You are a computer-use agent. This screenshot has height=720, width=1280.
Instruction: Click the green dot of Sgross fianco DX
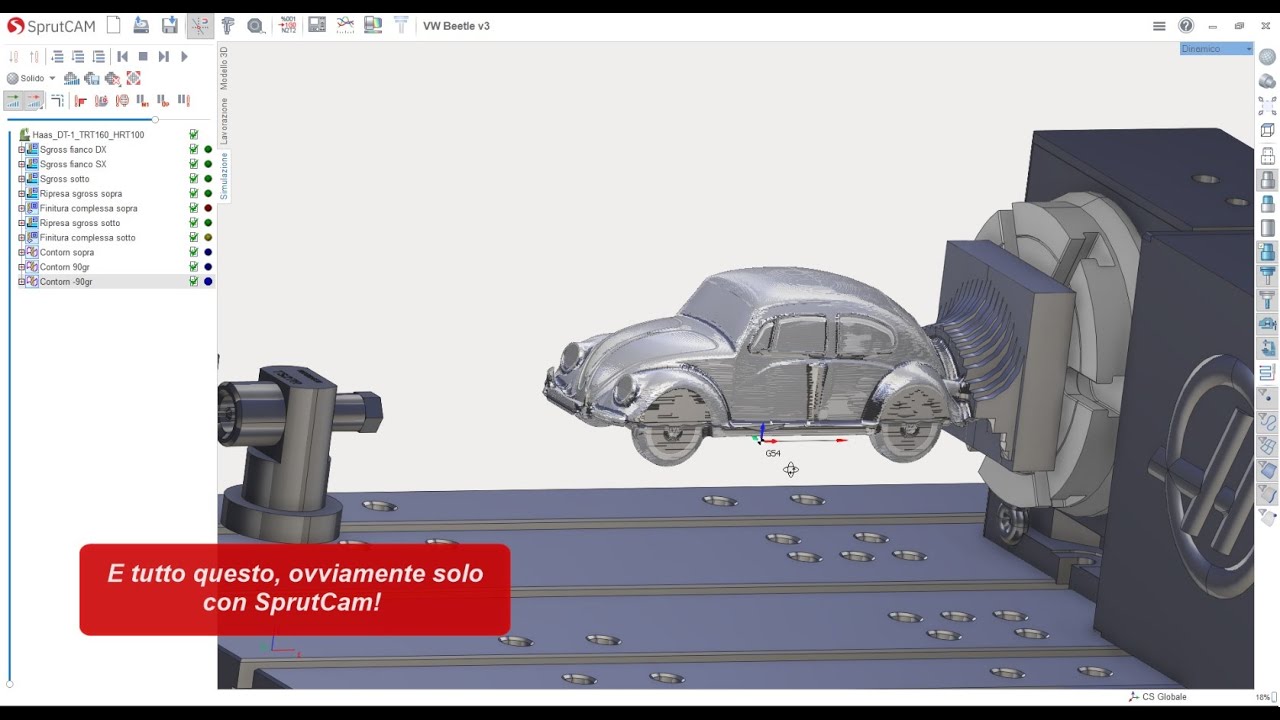pyautogui.click(x=208, y=150)
